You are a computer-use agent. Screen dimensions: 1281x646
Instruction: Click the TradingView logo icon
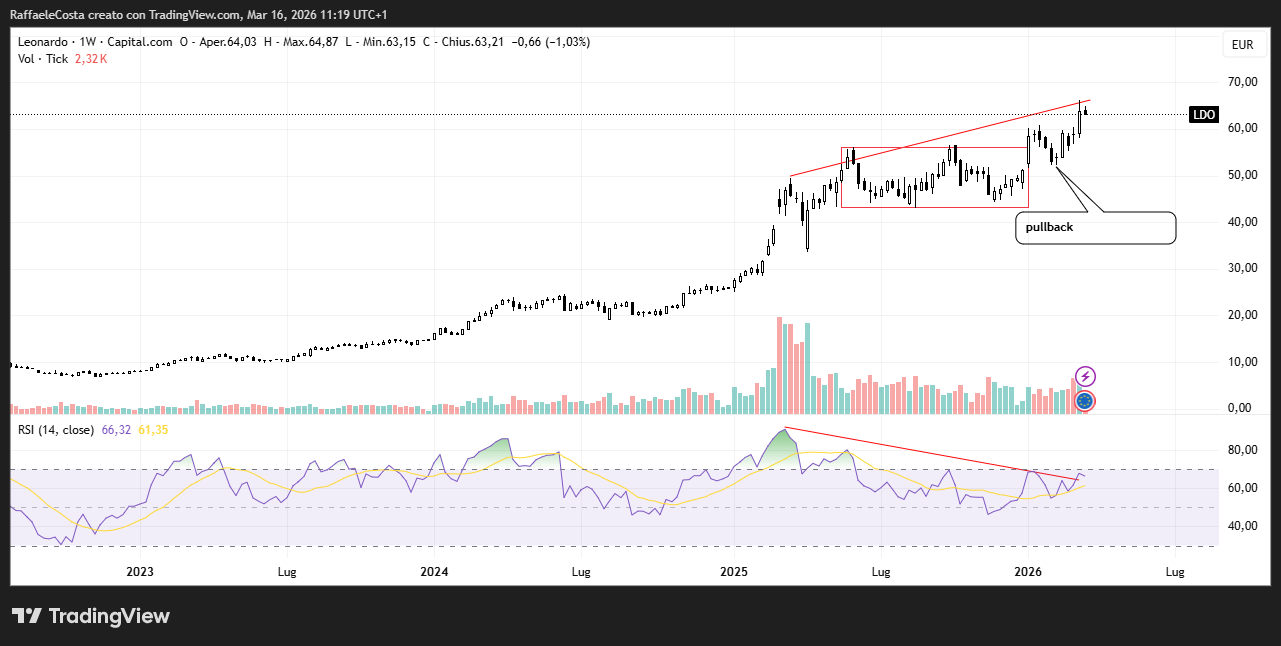(x=26, y=616)
